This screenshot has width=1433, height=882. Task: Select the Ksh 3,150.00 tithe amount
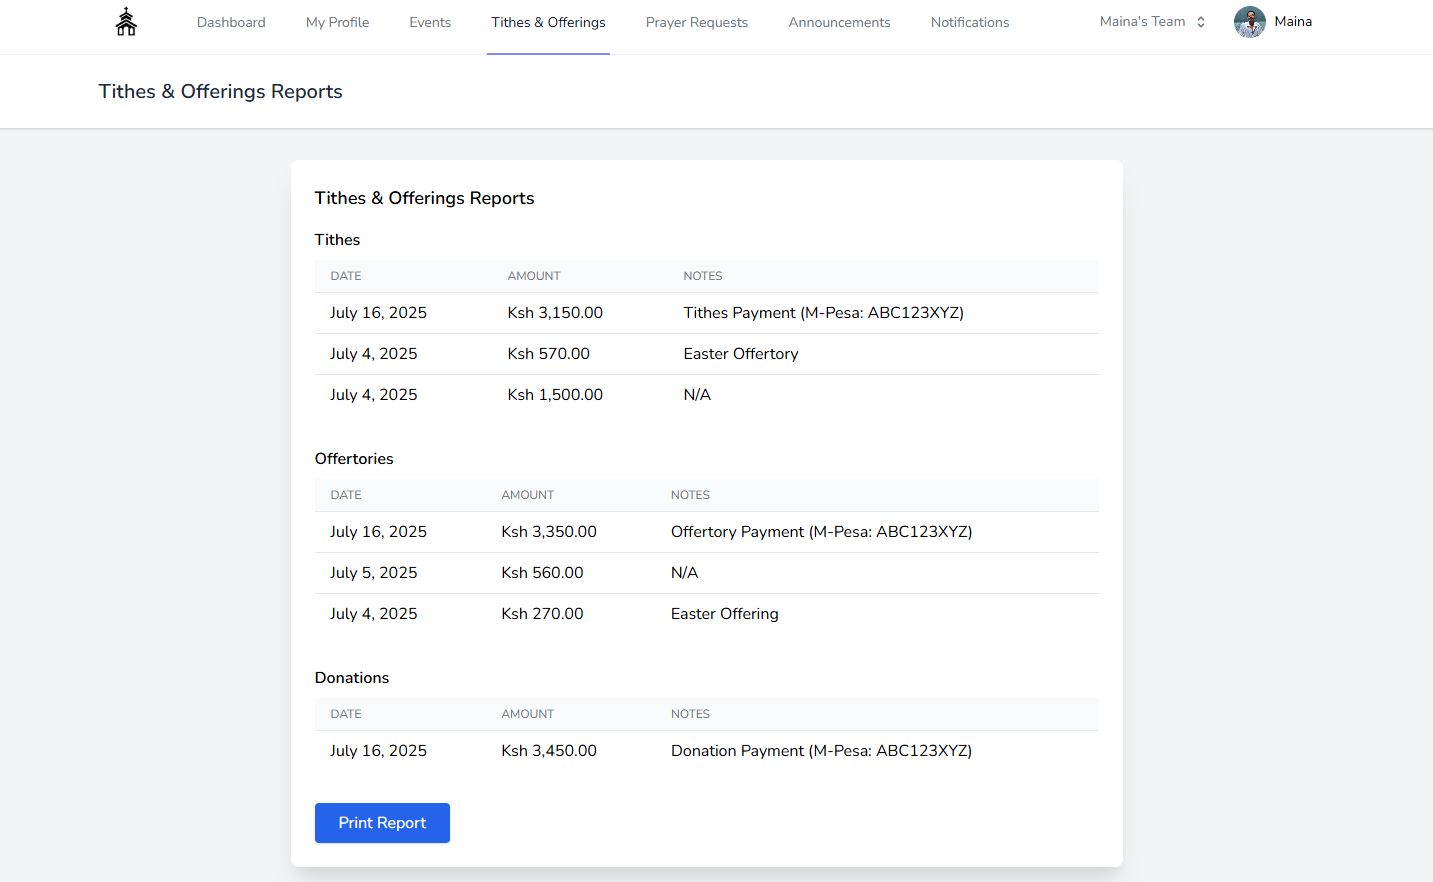pyautogui.click(x=555, y=313)
